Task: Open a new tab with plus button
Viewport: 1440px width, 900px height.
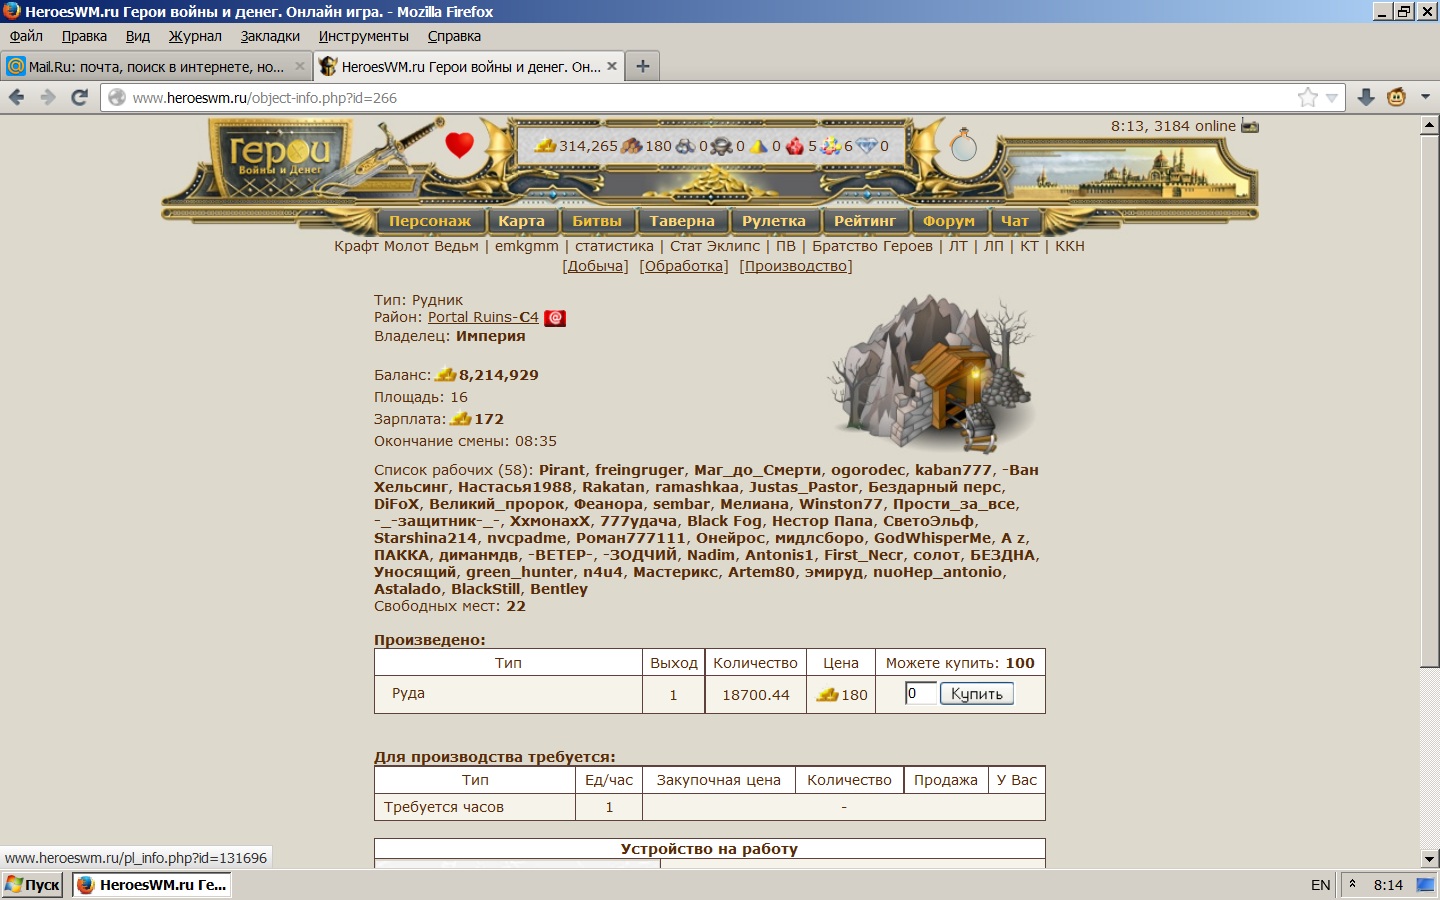Action: coord(642,66)
